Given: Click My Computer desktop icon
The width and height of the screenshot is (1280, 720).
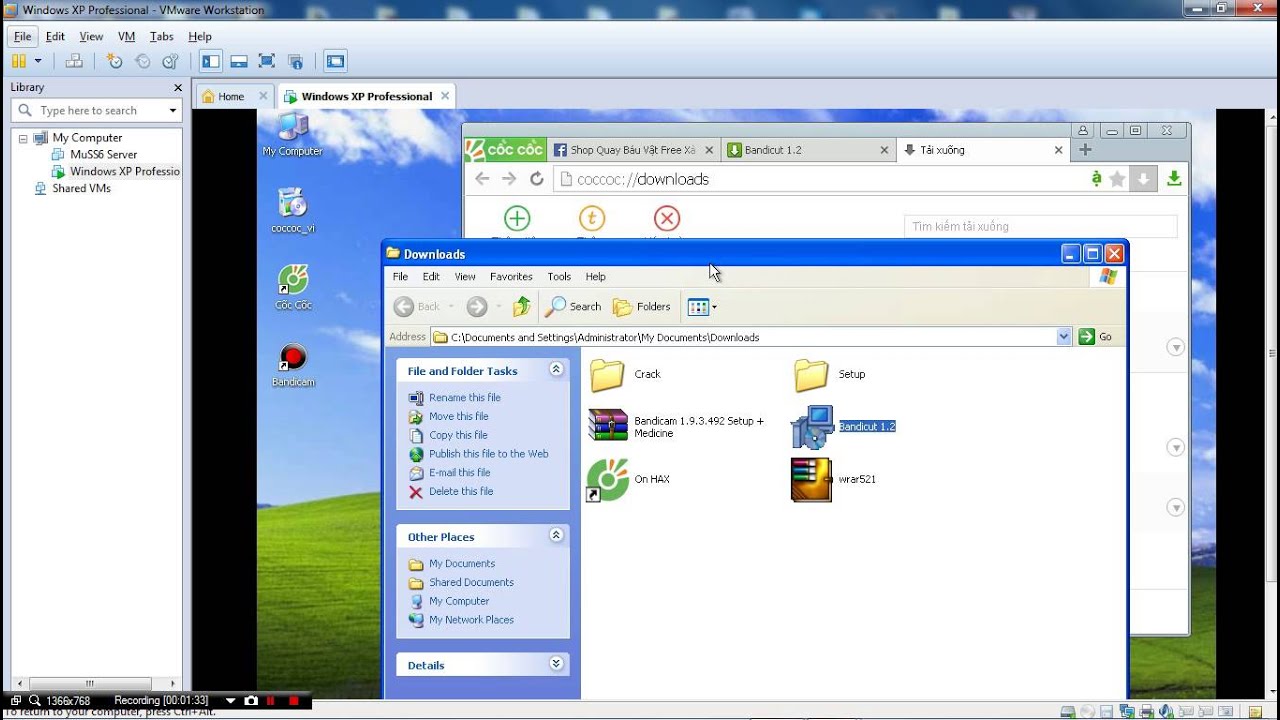Looking at the screenshot, I should (x=292, y=134).
